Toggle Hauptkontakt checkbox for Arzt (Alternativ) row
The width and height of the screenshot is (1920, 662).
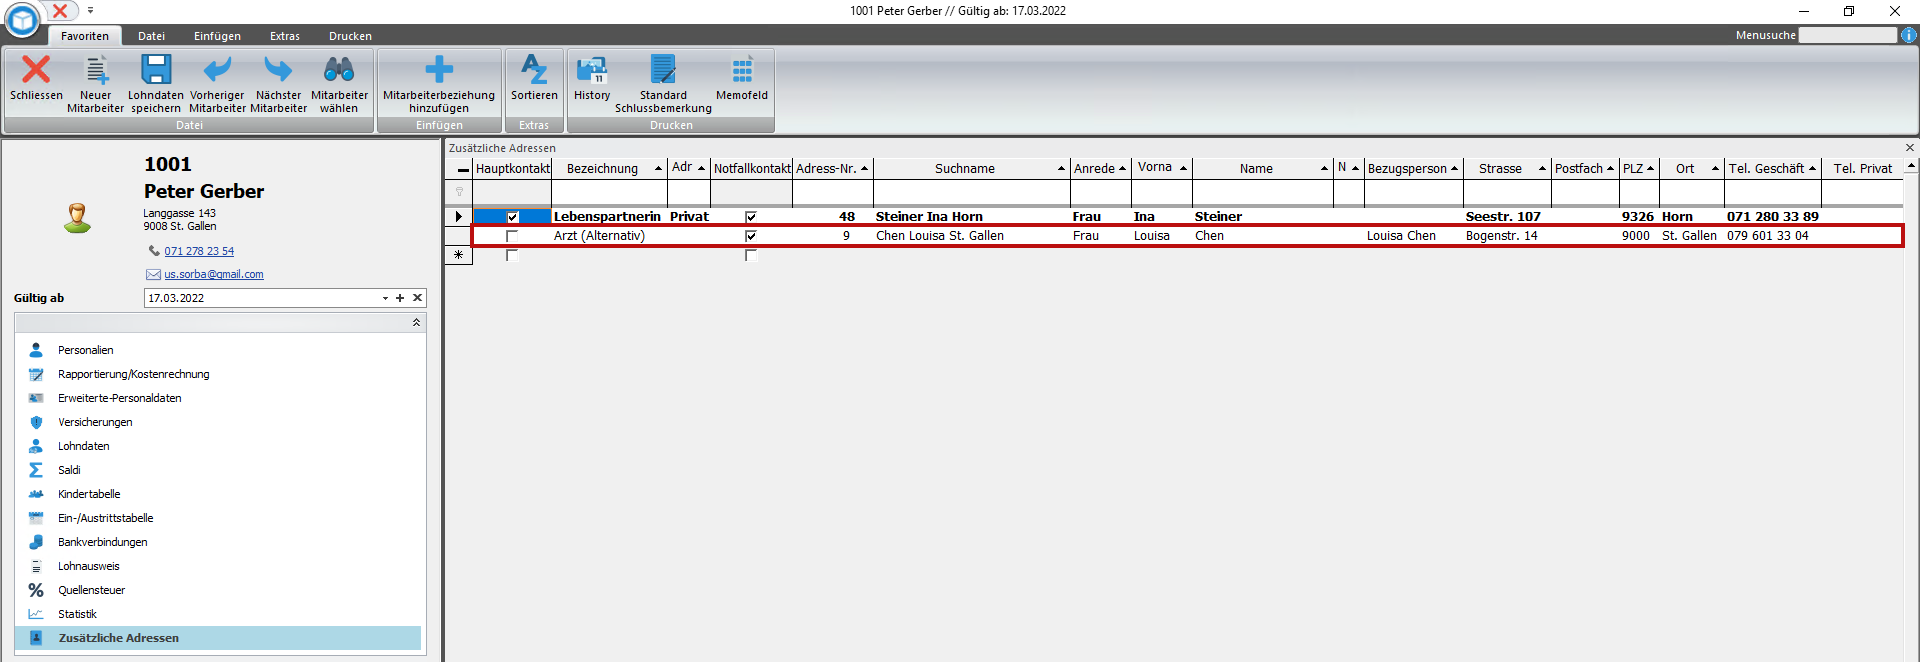coord(512,236)
